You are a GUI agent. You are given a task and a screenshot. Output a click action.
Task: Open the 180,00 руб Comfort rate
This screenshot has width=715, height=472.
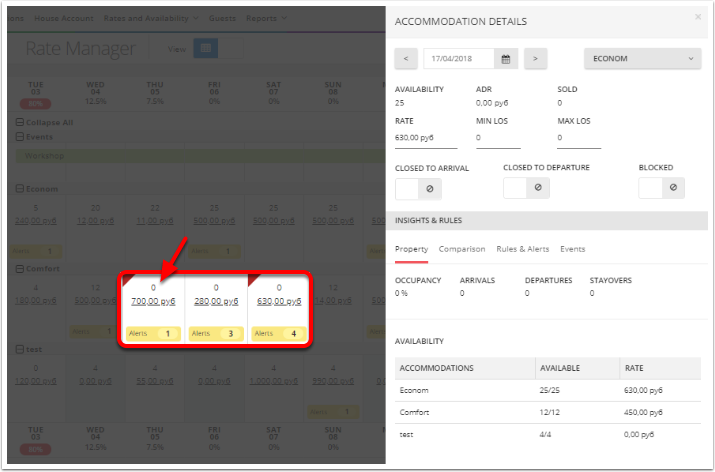[36, 301]
